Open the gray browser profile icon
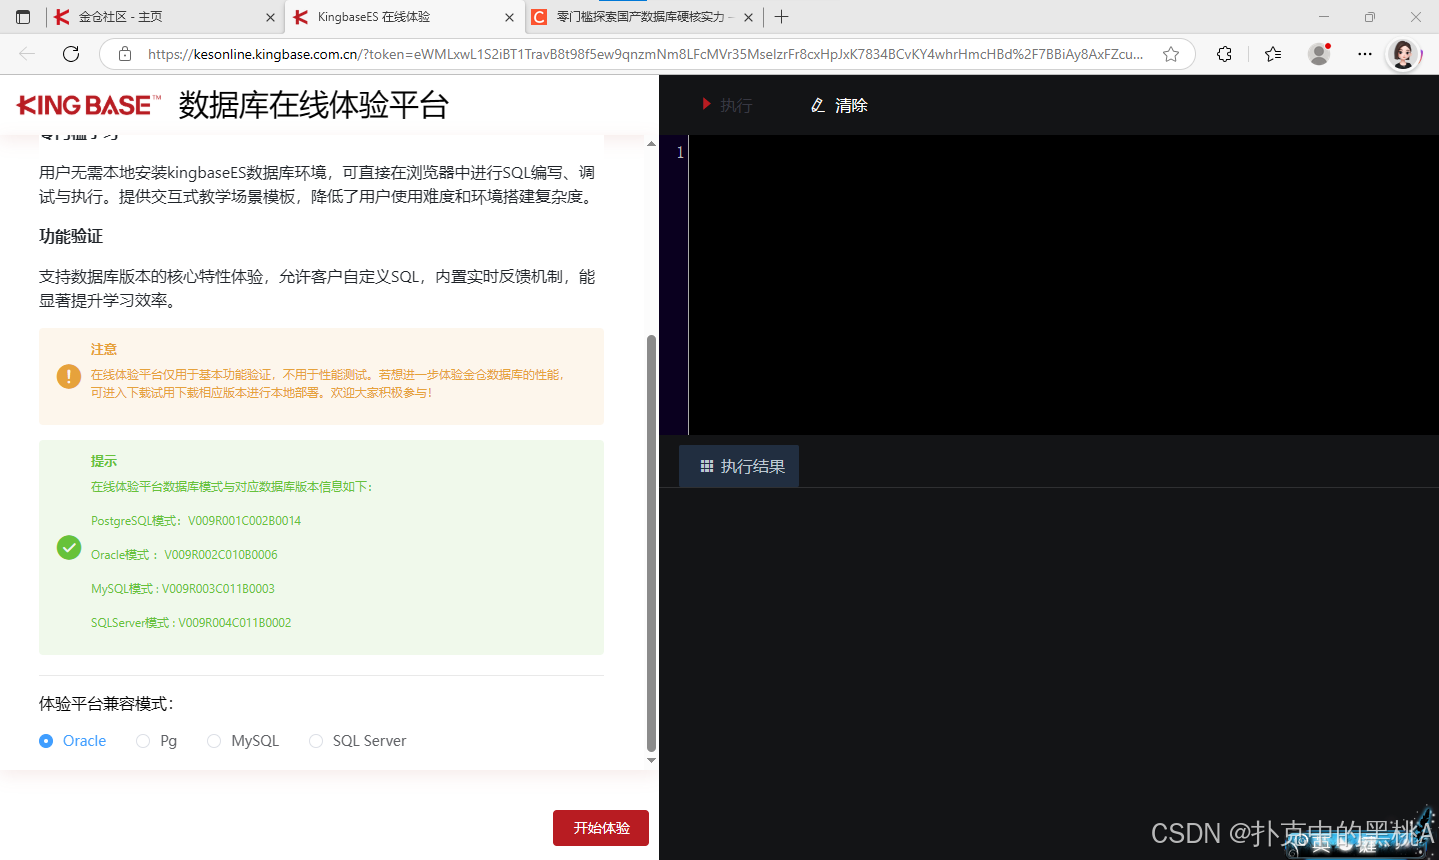This screenshot has width=1439, height=860. point(1320,54)
